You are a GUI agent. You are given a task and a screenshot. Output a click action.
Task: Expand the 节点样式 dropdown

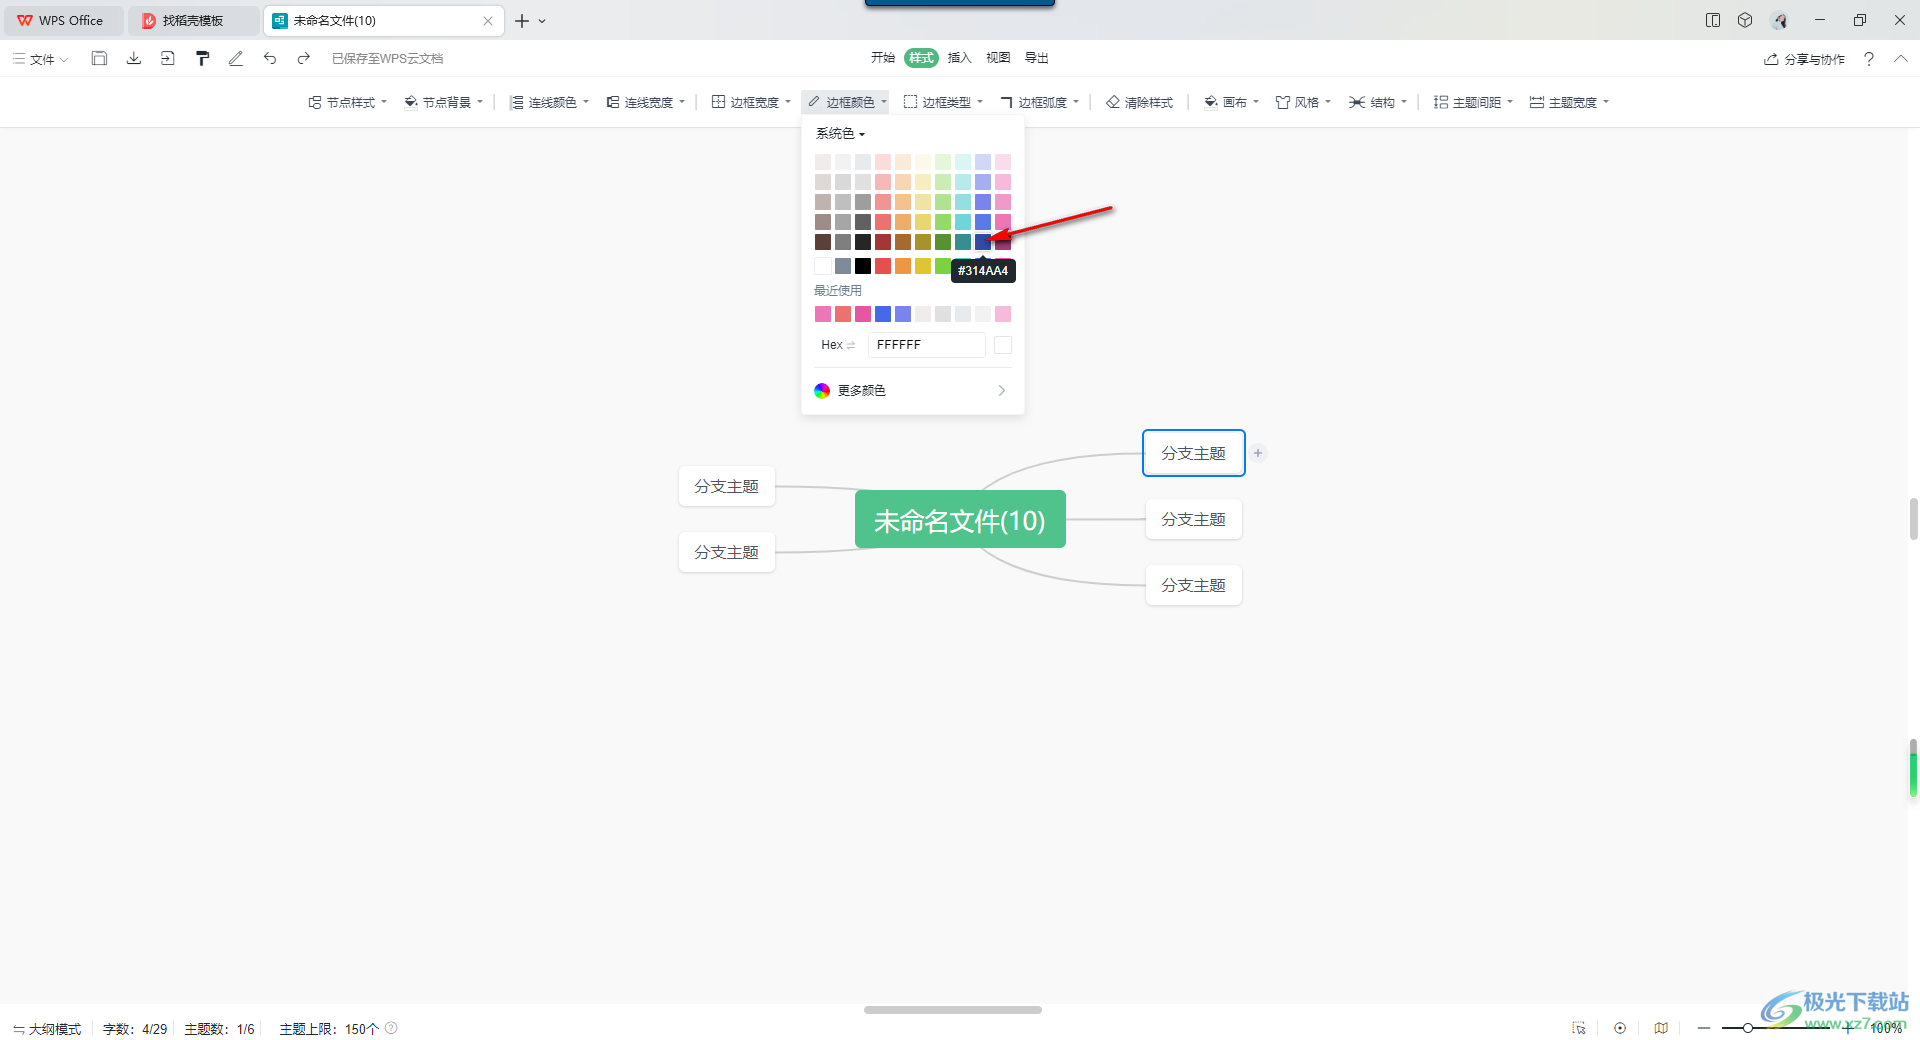click(x=347, y=102)
